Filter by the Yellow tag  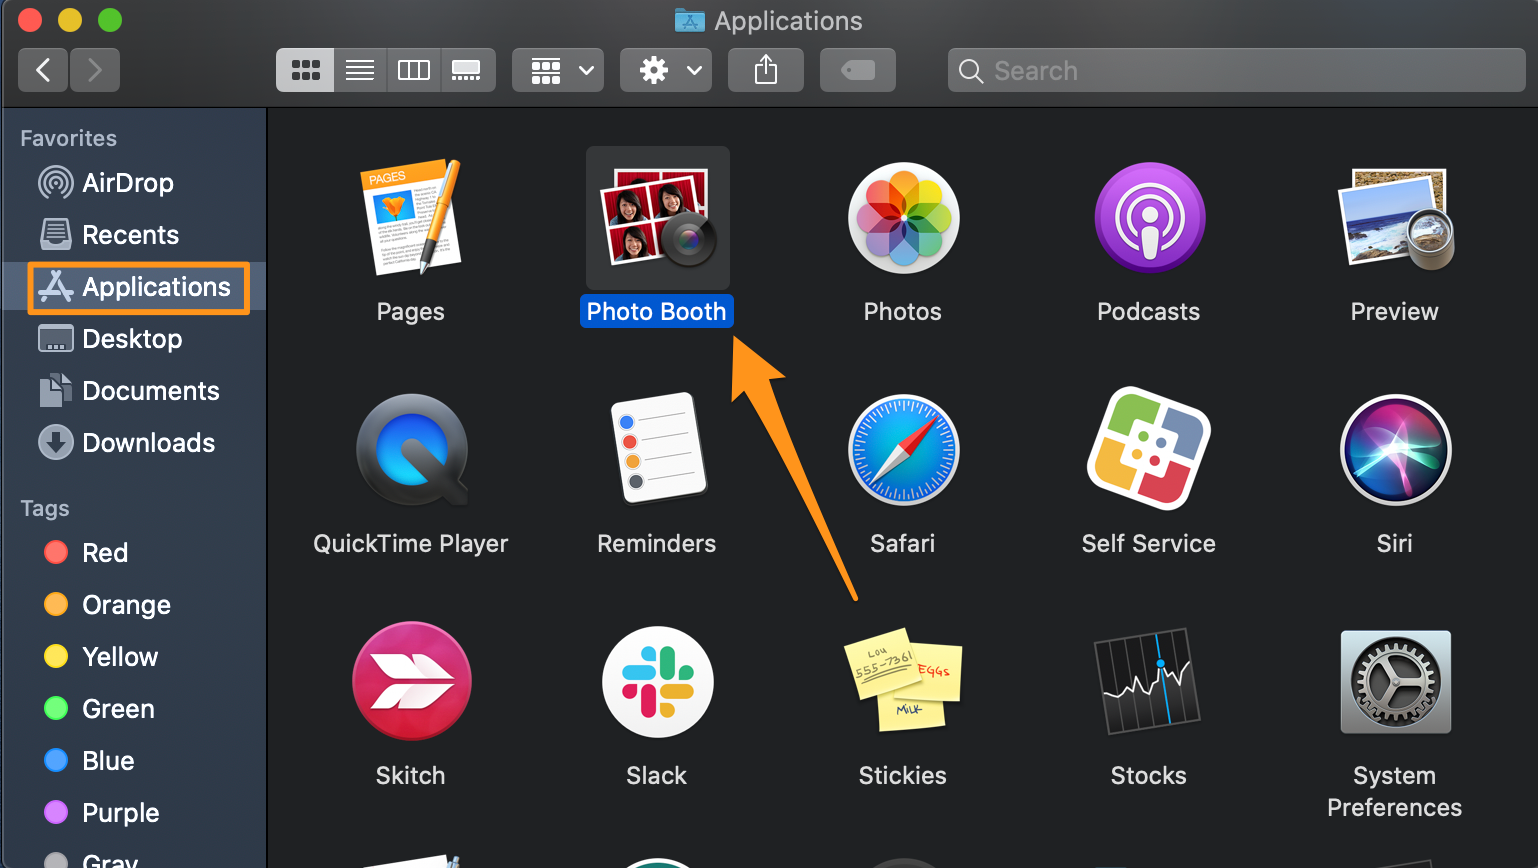click(x=133, y=657)
